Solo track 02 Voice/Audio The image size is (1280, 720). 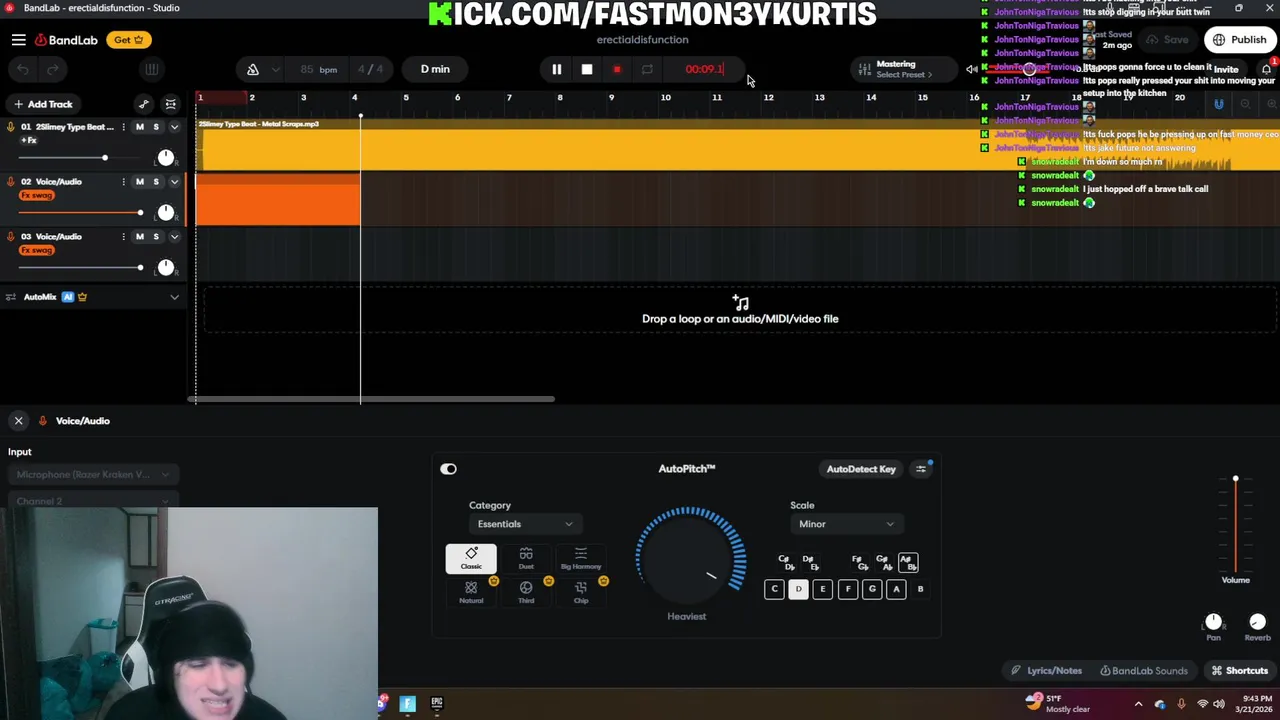point(156,182)
